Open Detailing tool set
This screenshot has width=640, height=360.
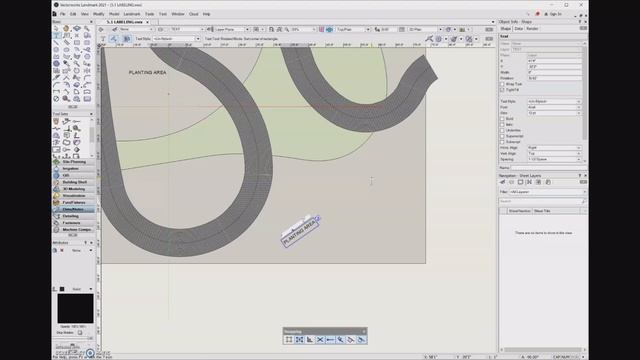pos(73,216)
